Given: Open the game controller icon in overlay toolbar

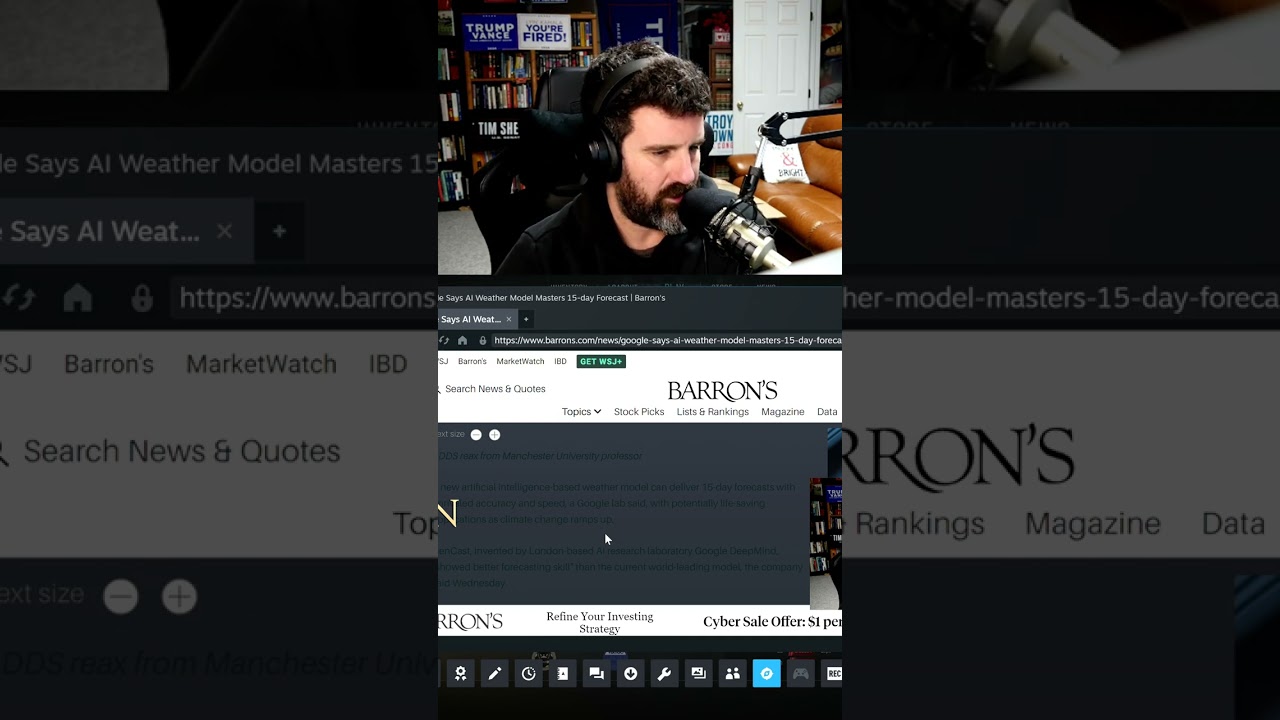Looking at the screenshot, I should pyautogui.click(x=800, y=674).
